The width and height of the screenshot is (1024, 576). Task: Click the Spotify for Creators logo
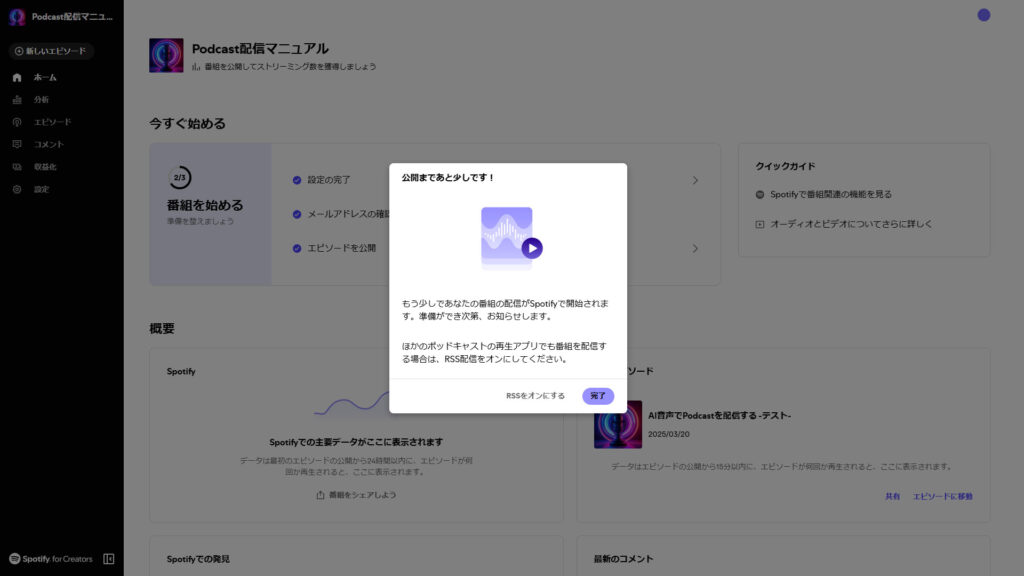click(51, 559)
